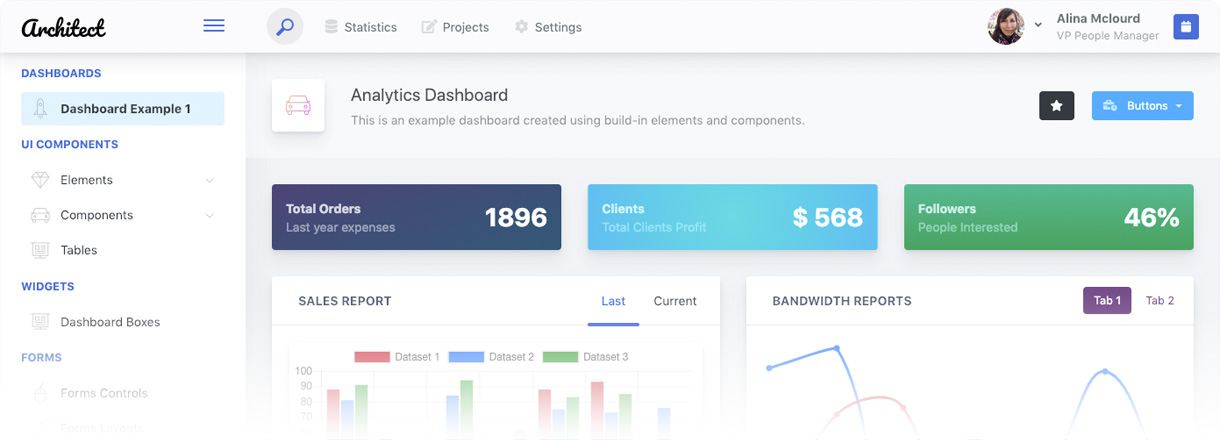This screenshot has height=440, width=1220.
Task: Click the SALES REPORT heading
Action: click(x=345, y=301)
